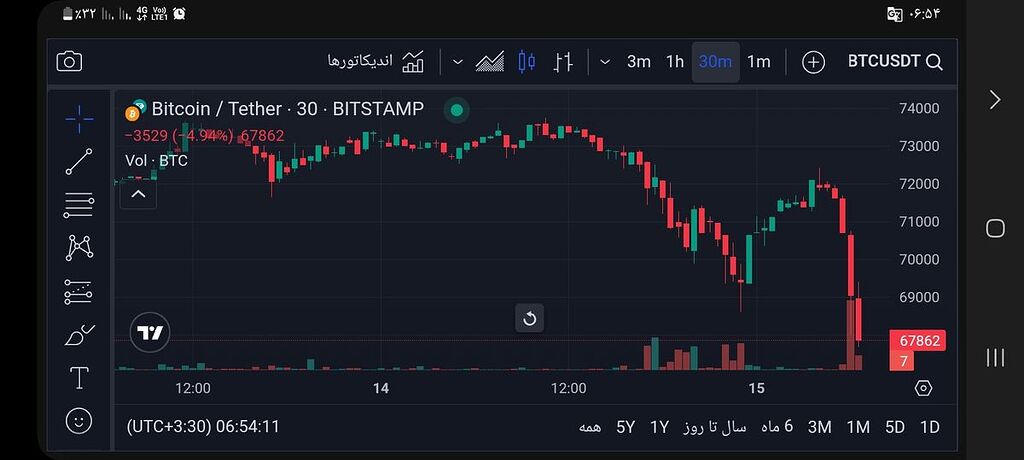Click the reset chart view button
The width and height of the screenshot is (1024, 460).
coord(530,319)
